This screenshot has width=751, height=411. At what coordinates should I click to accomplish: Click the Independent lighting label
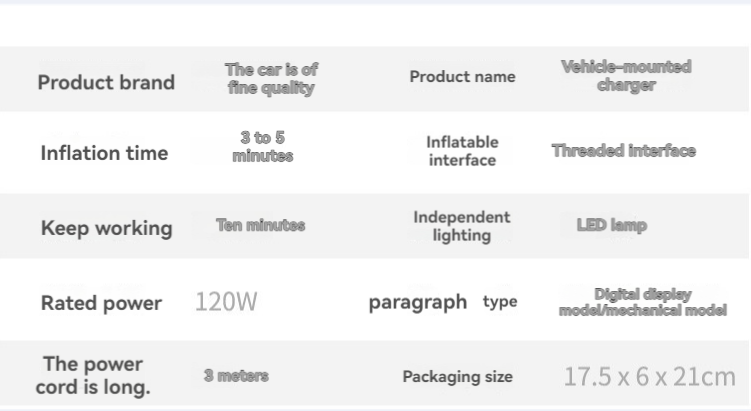click(x=462, y=227)
